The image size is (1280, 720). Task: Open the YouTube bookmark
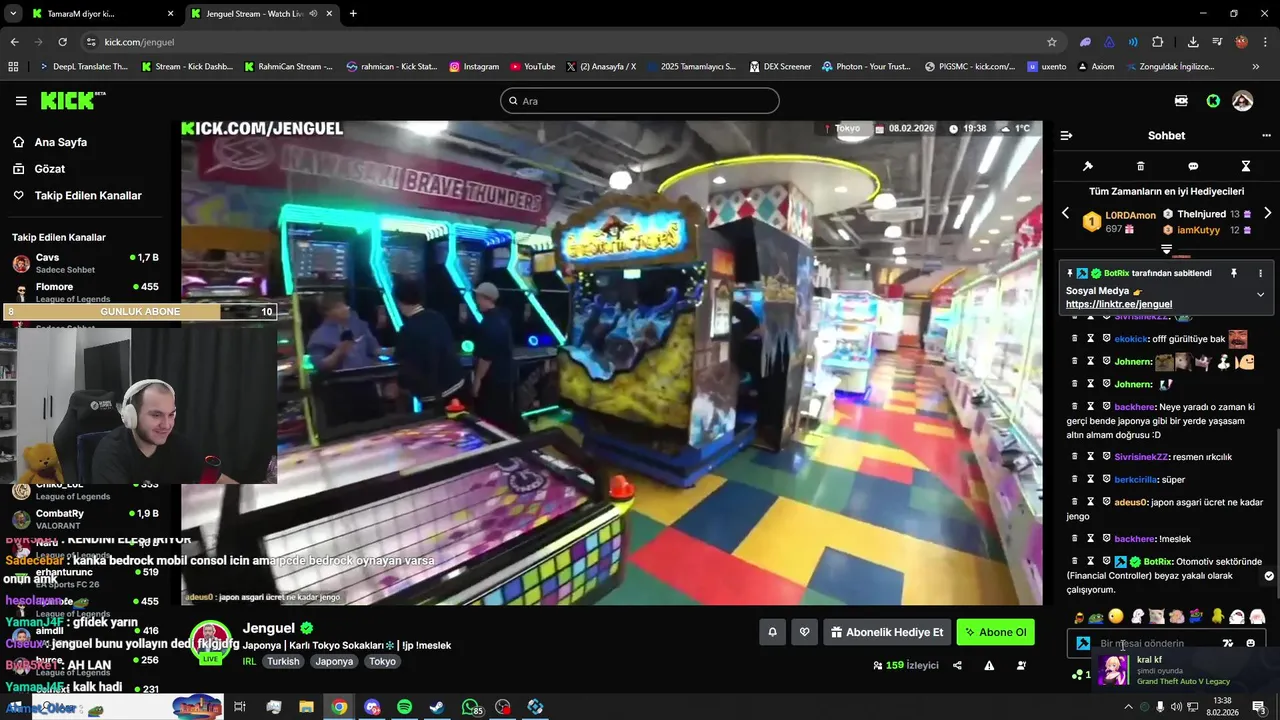(533, 67)
